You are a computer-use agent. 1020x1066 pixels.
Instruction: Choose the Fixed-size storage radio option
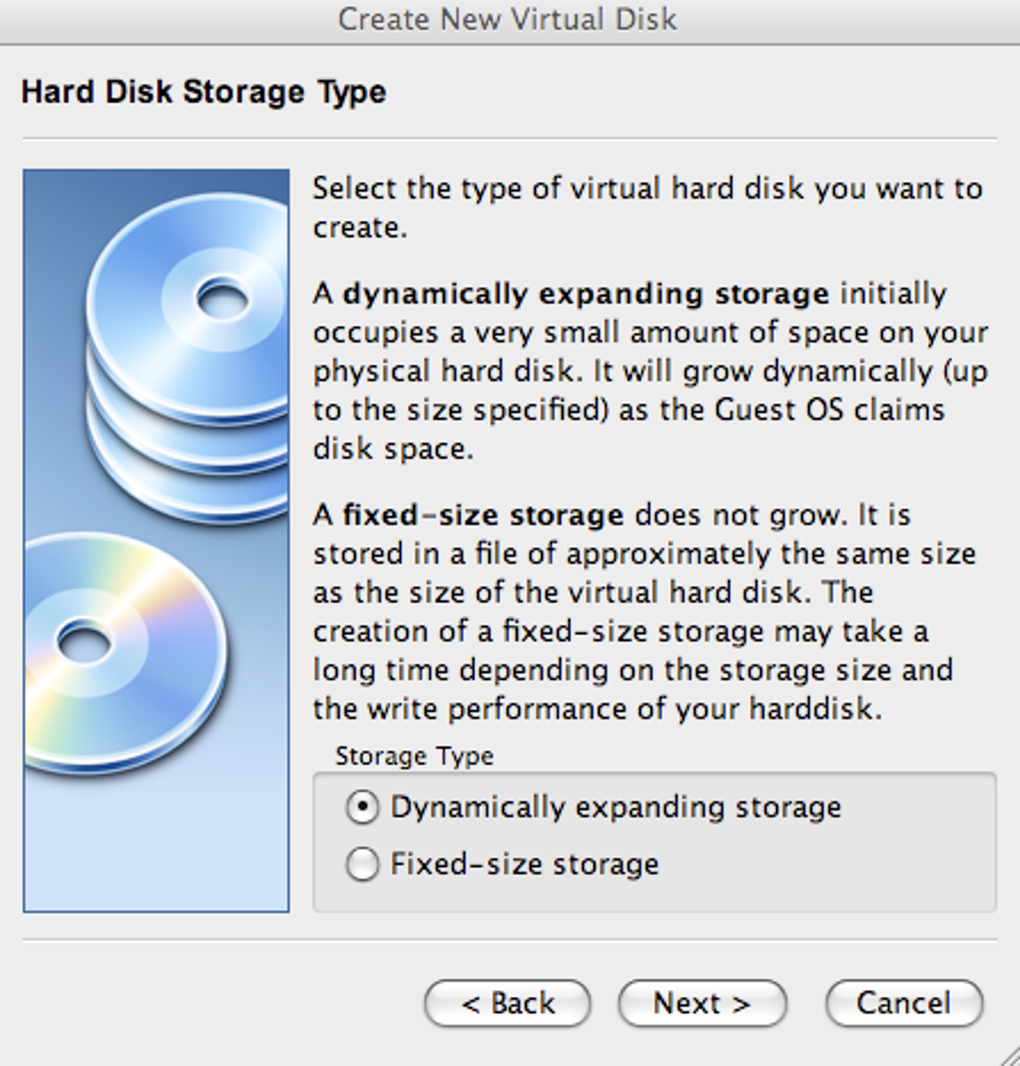pyautogui.click(x=362, y=864)
